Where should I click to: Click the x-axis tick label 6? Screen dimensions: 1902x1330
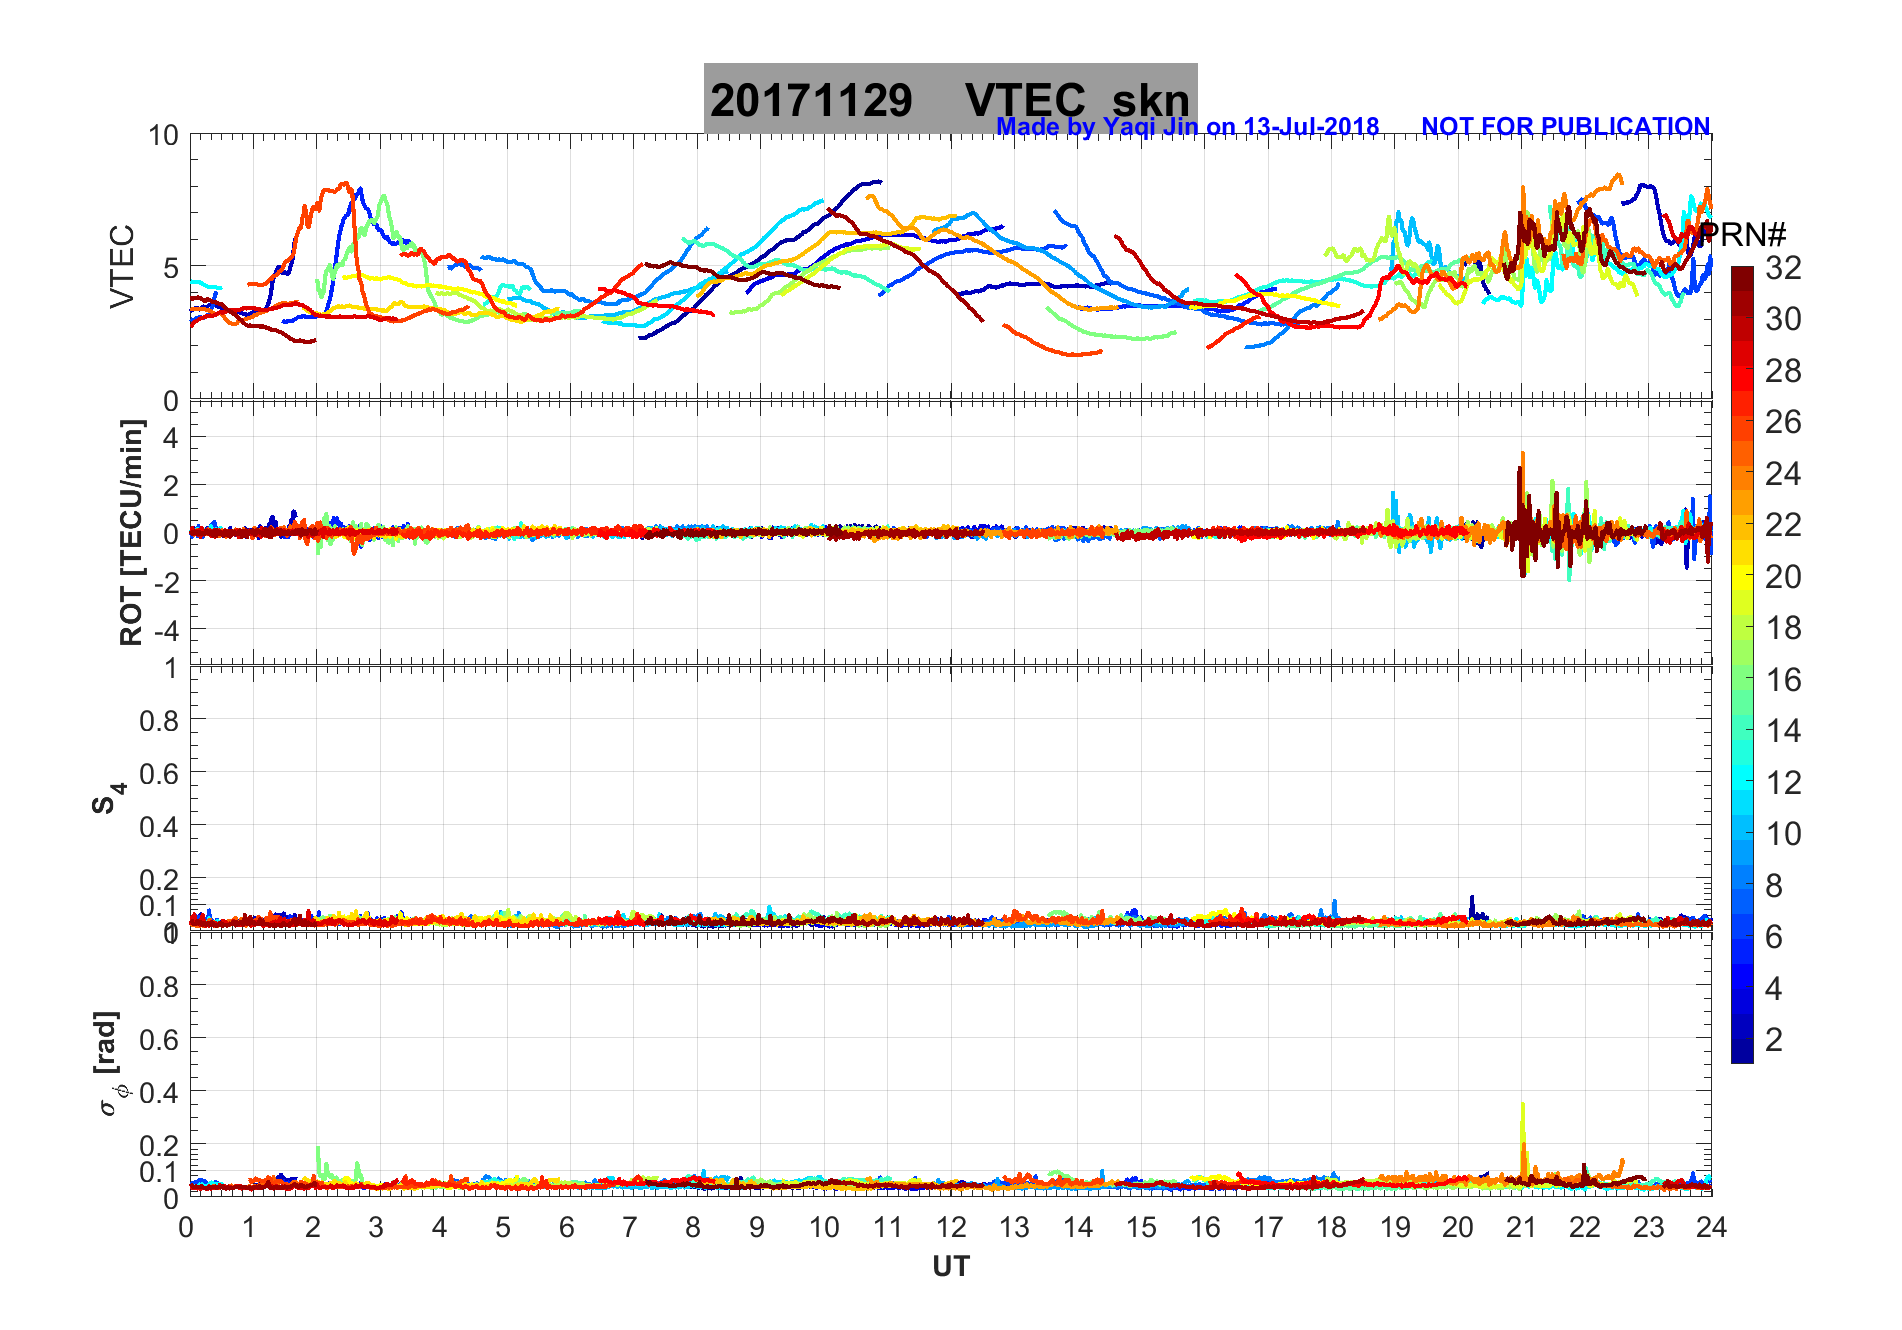coord(567,1227)
